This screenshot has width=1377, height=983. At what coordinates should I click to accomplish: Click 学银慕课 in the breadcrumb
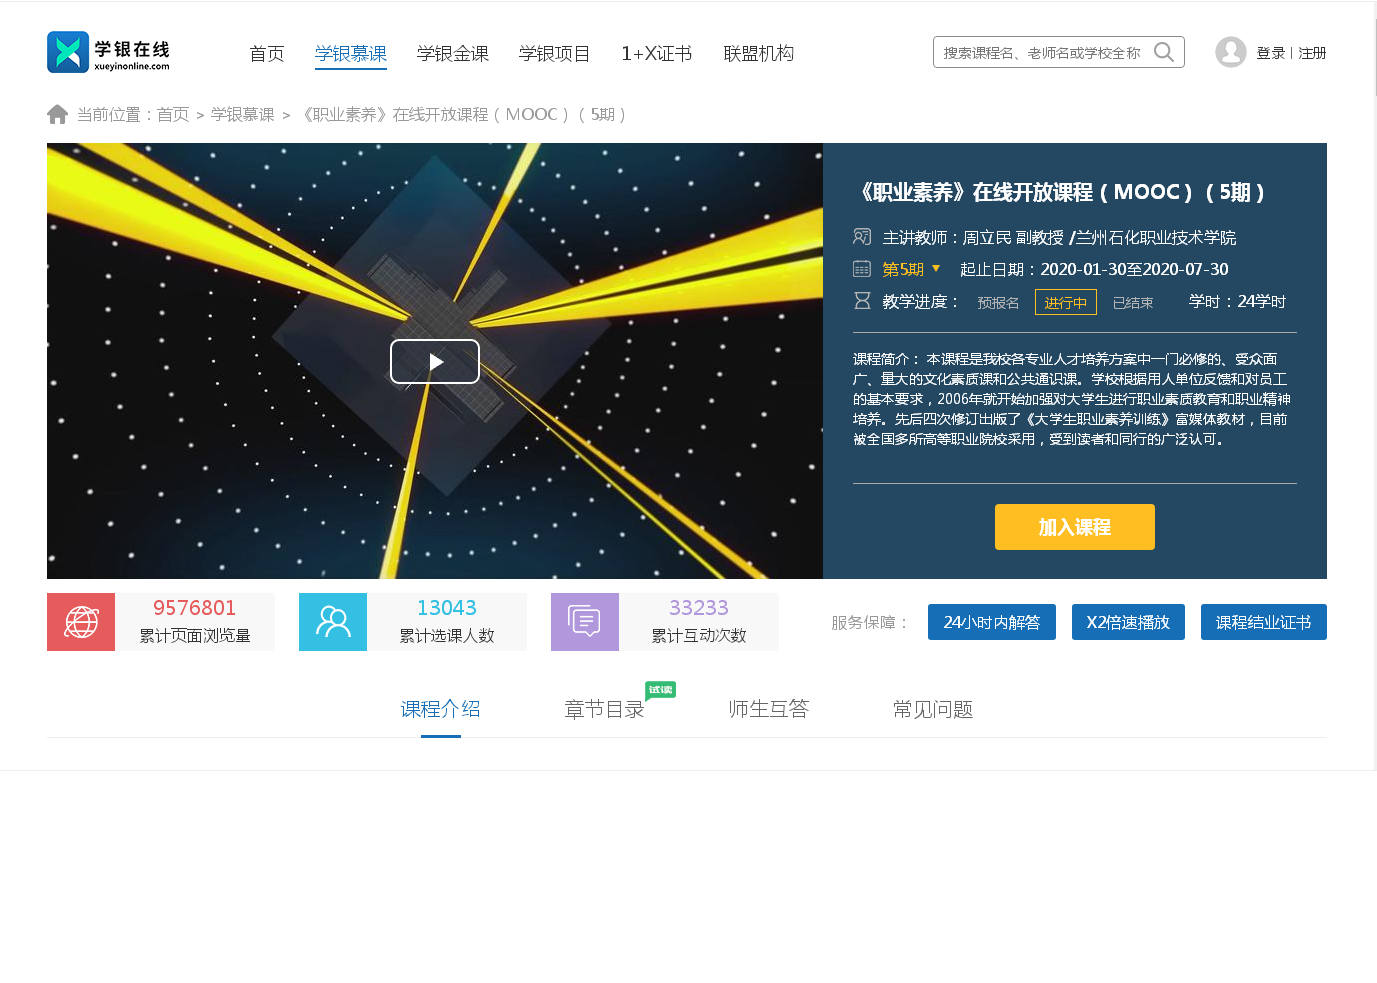(x=243, y=115)
